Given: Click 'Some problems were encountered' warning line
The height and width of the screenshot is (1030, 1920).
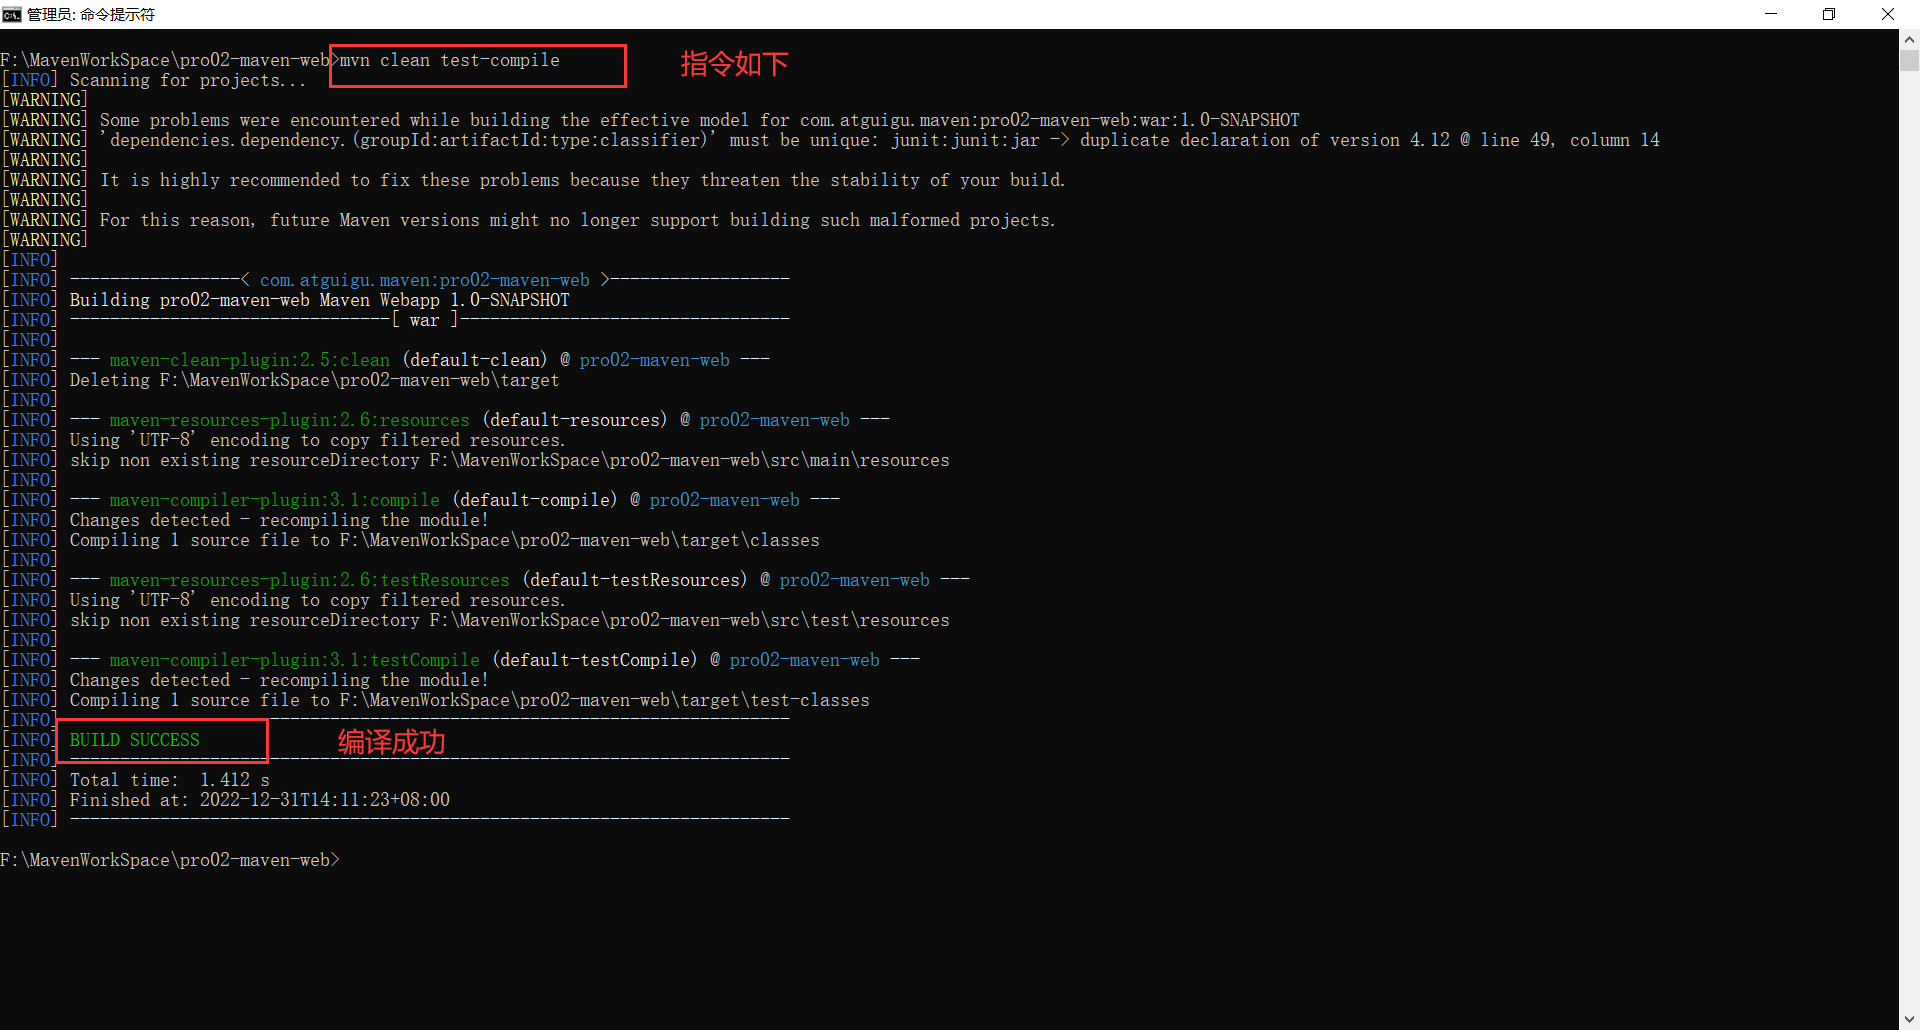Looking at the screenshot, I should (700, 120).
